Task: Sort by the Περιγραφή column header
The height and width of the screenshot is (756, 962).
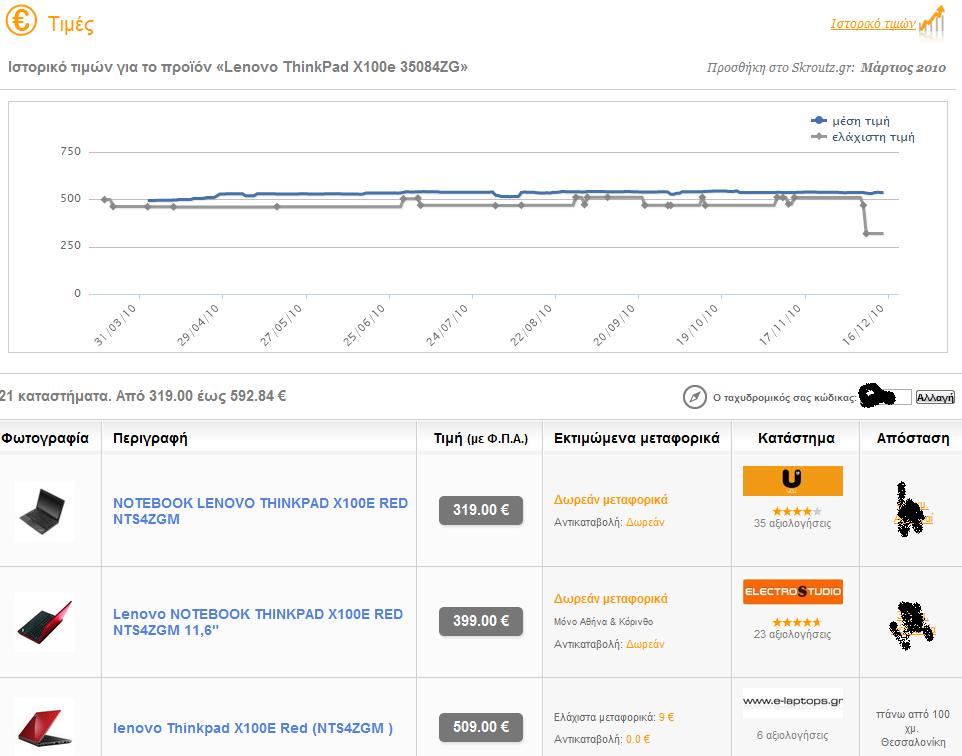Action: [150, 438]
